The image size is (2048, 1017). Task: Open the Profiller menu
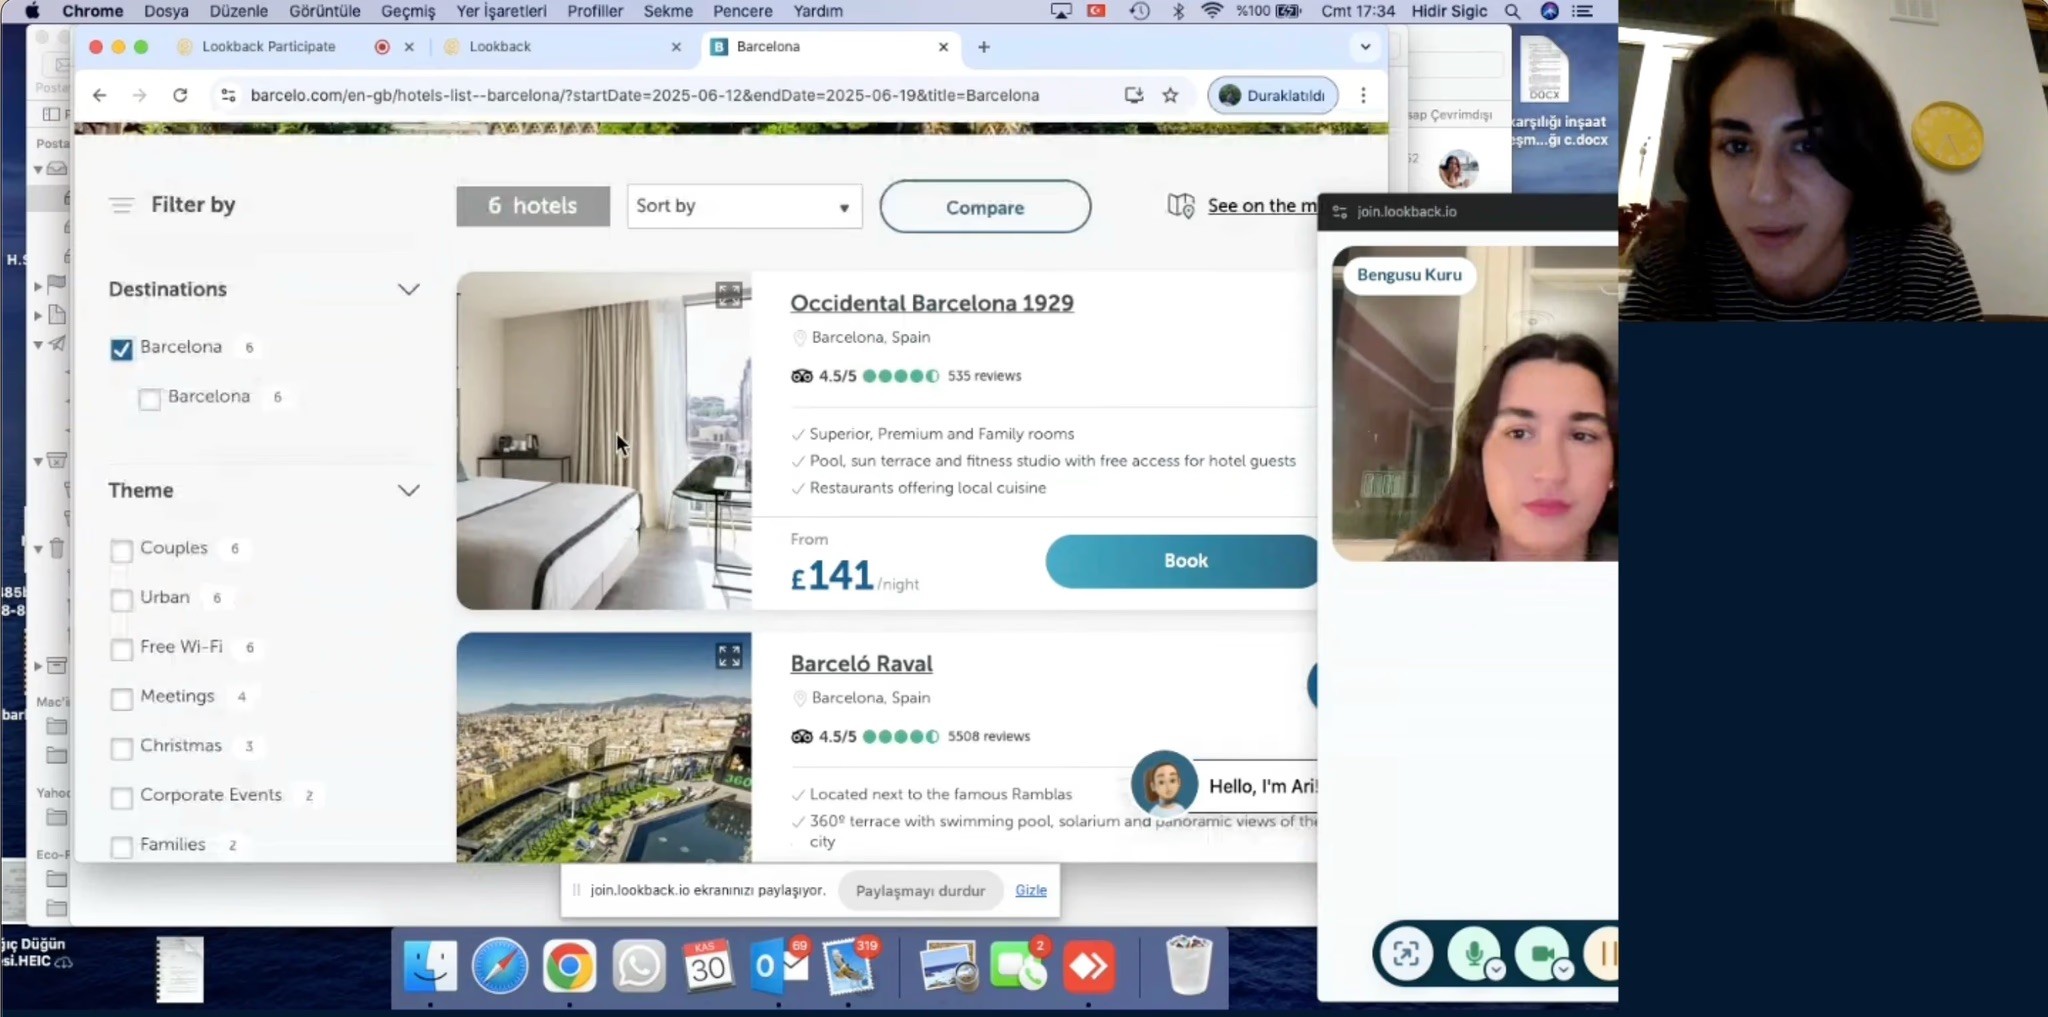[x=595, y=11]
